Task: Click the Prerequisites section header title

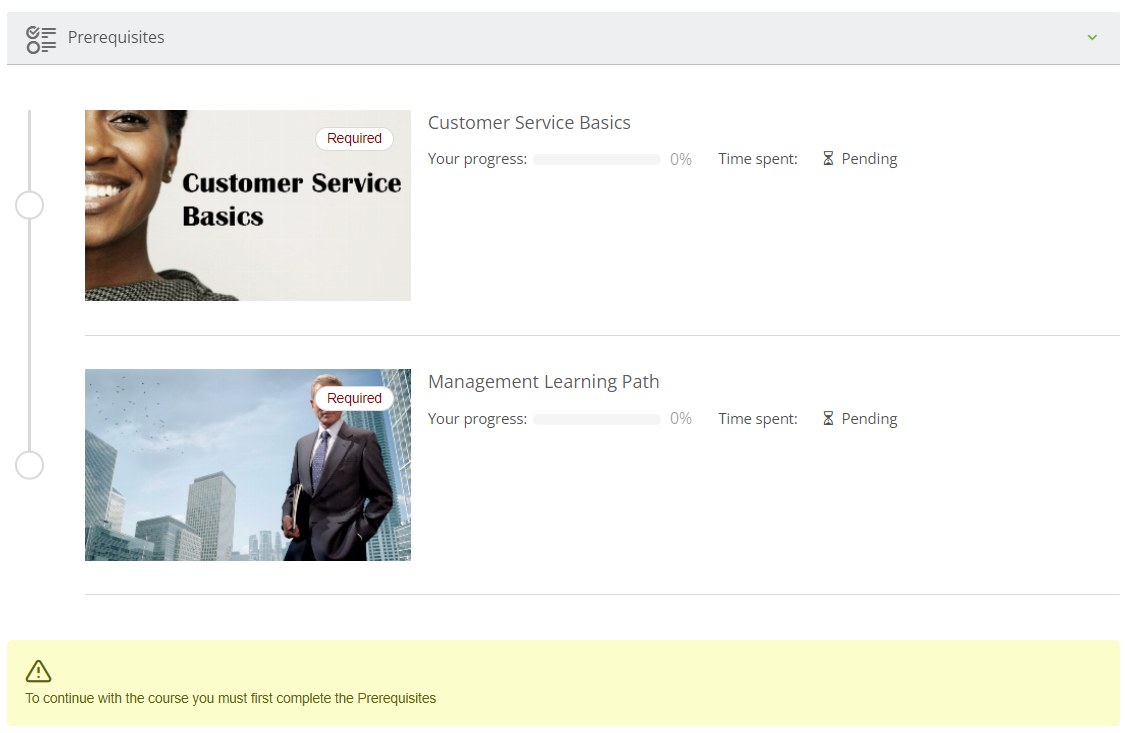Action: (116, 37)
